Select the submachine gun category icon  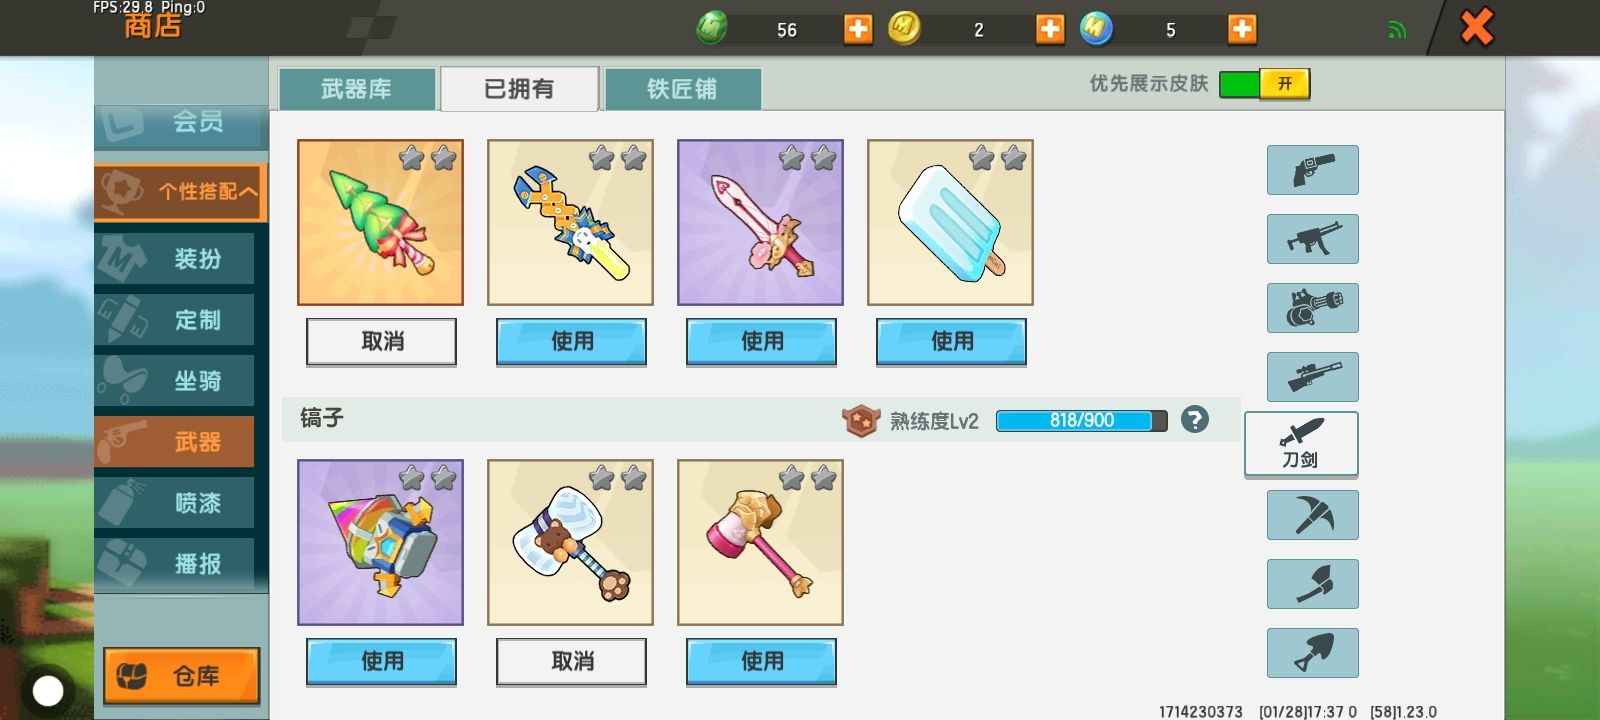[1312, 239]
